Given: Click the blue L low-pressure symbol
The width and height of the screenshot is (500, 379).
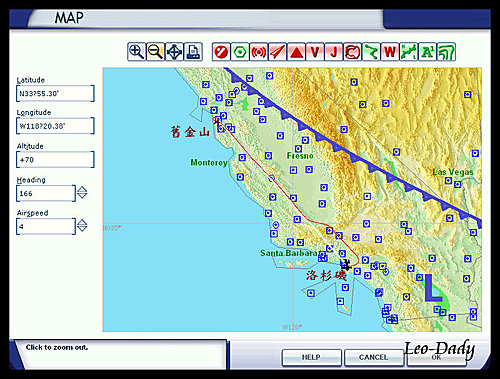Looking at the screenshot, I should click(433, 288).
